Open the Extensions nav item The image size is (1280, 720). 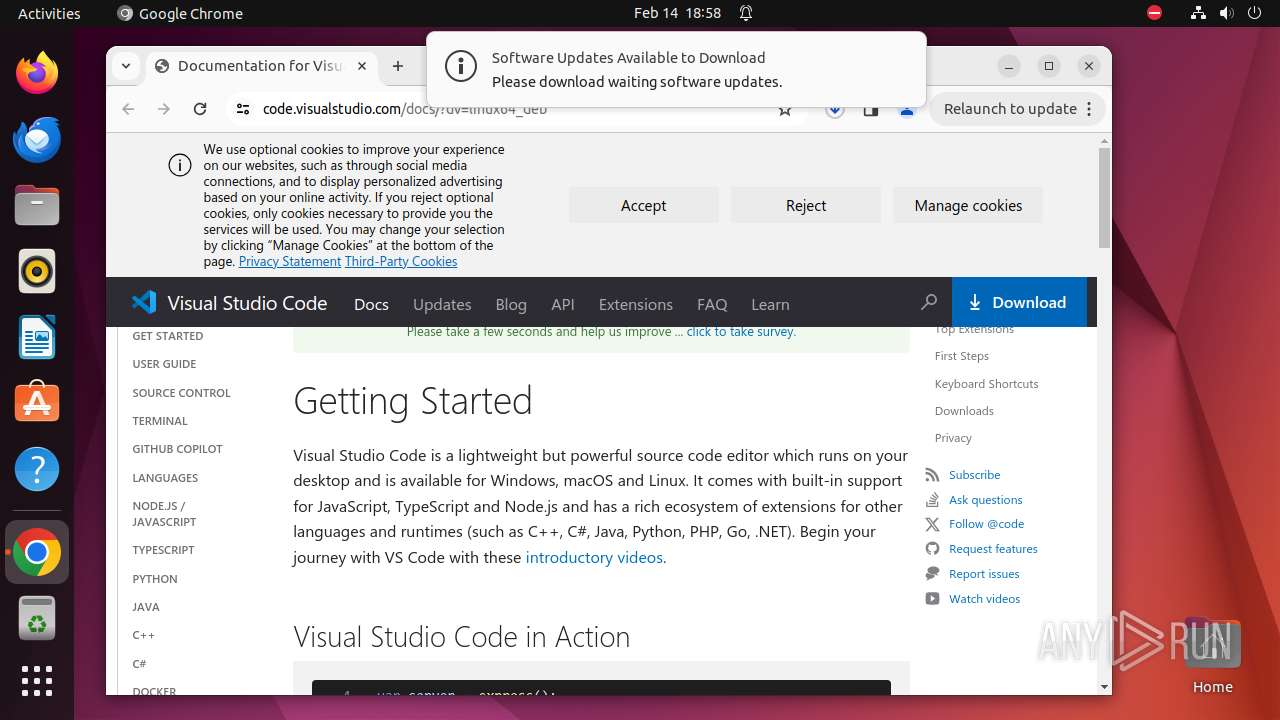[635, 304]
